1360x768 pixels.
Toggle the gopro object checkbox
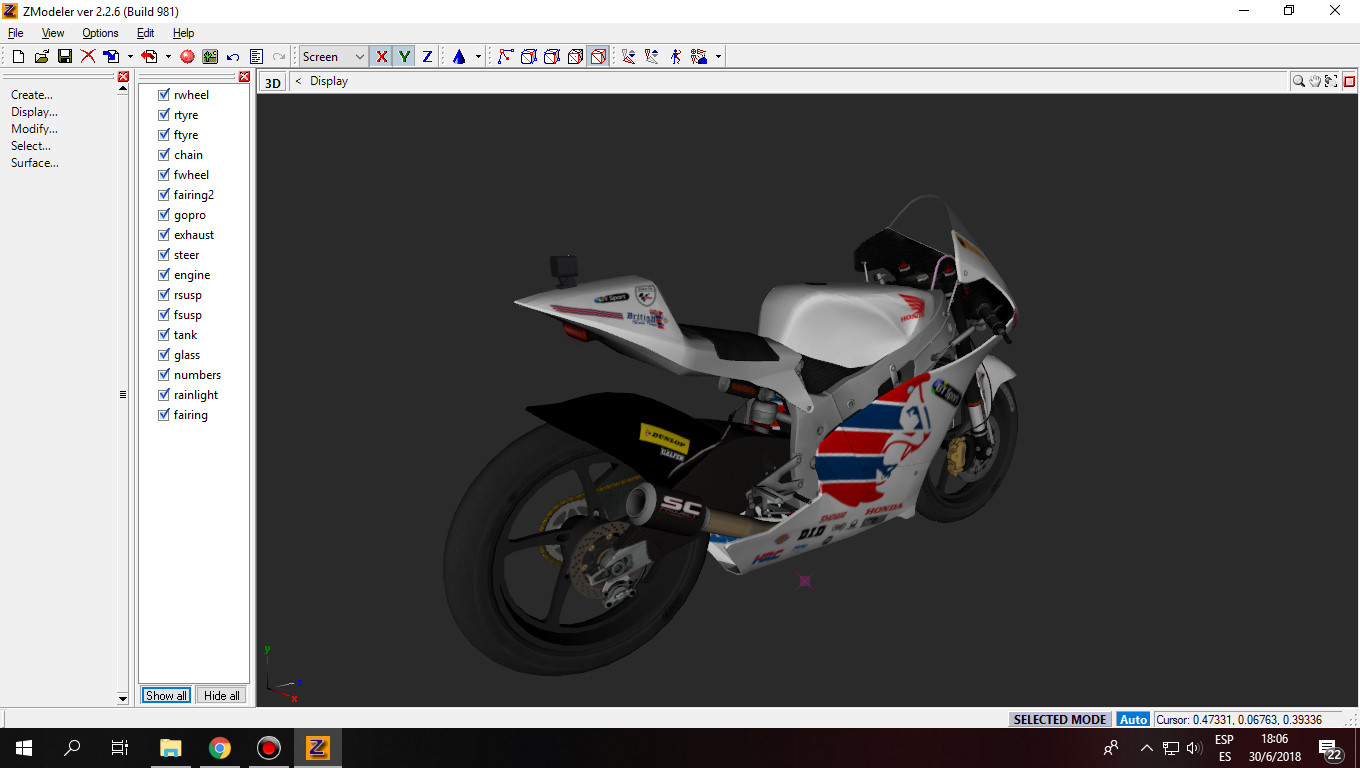coord(164,215)
